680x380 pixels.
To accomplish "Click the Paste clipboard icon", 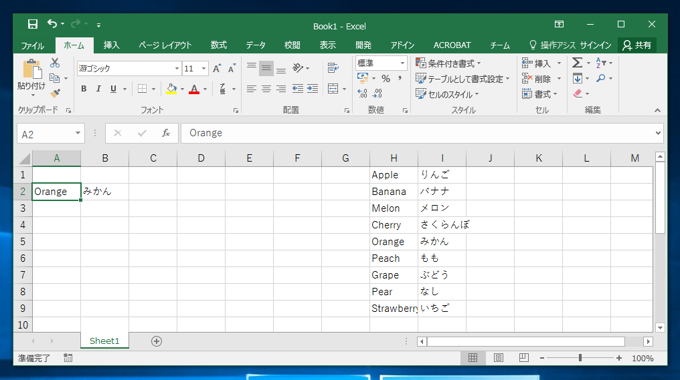I will point(32,69).
